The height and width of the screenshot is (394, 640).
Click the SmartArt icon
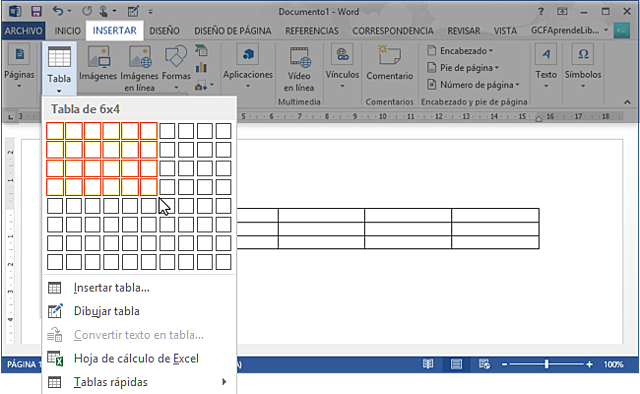coord(201,50)
